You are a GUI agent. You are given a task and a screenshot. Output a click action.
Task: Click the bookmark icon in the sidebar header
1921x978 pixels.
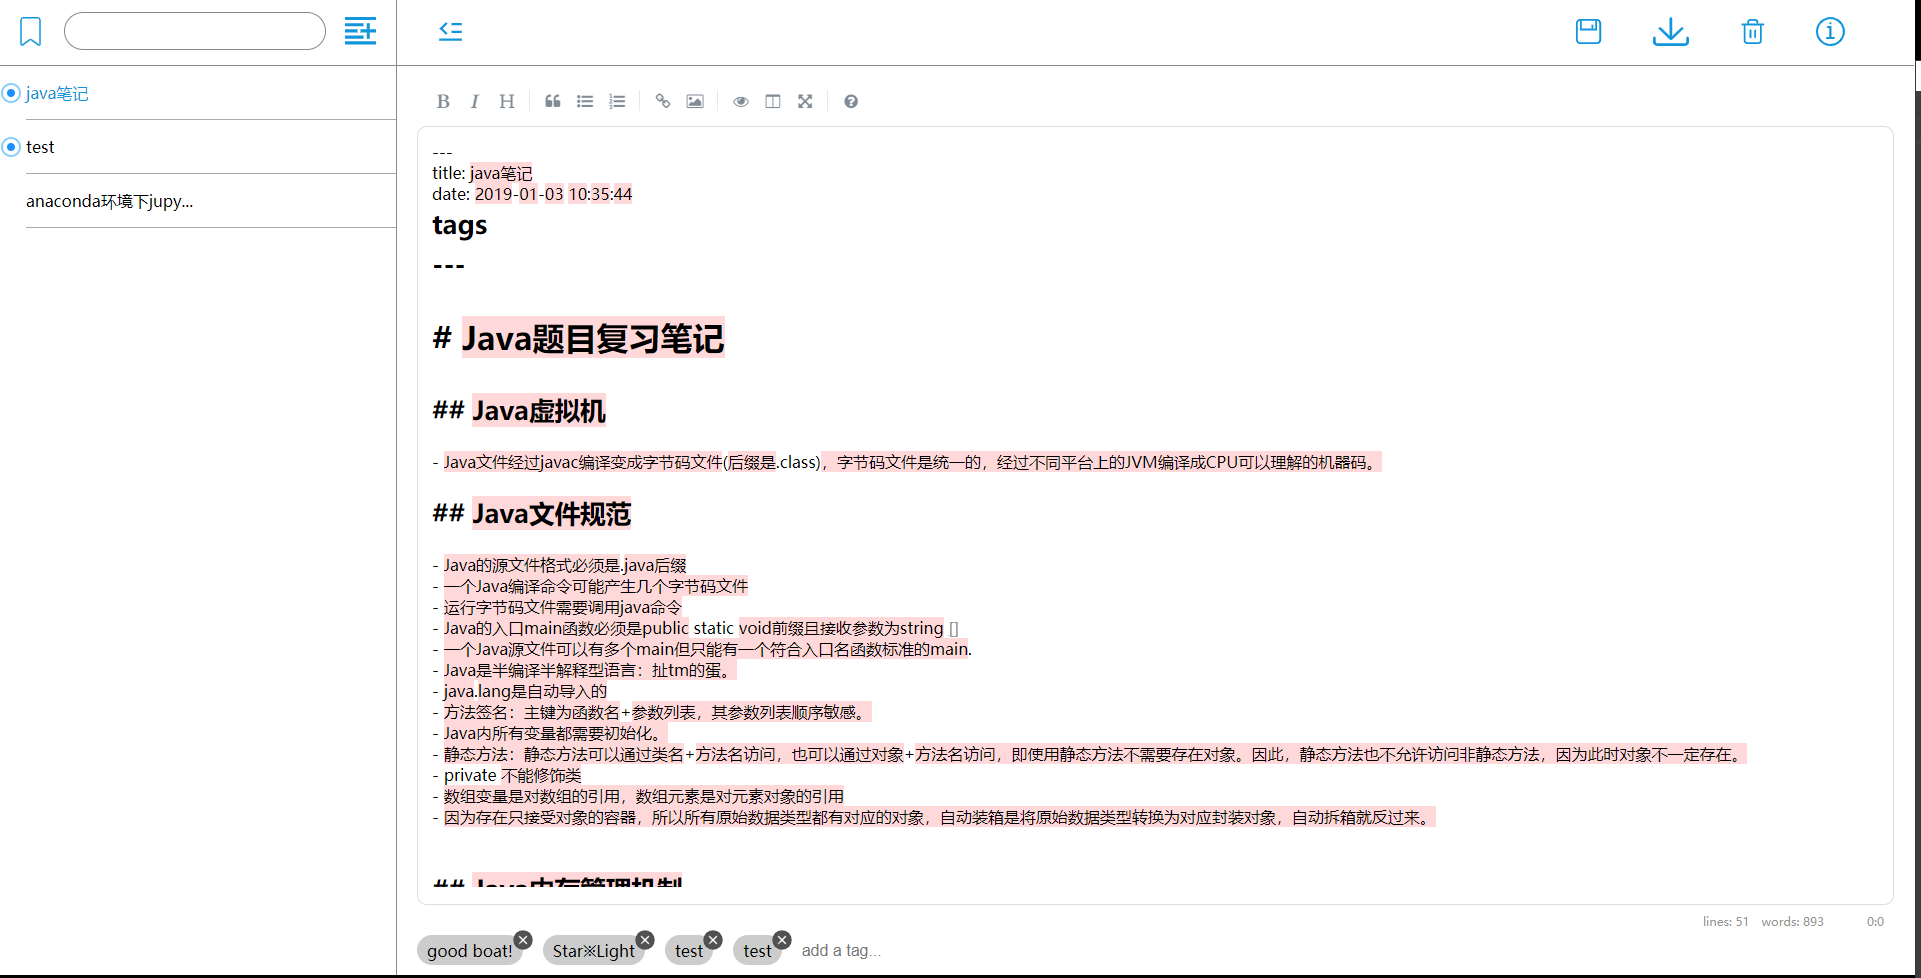click(31, 31)
